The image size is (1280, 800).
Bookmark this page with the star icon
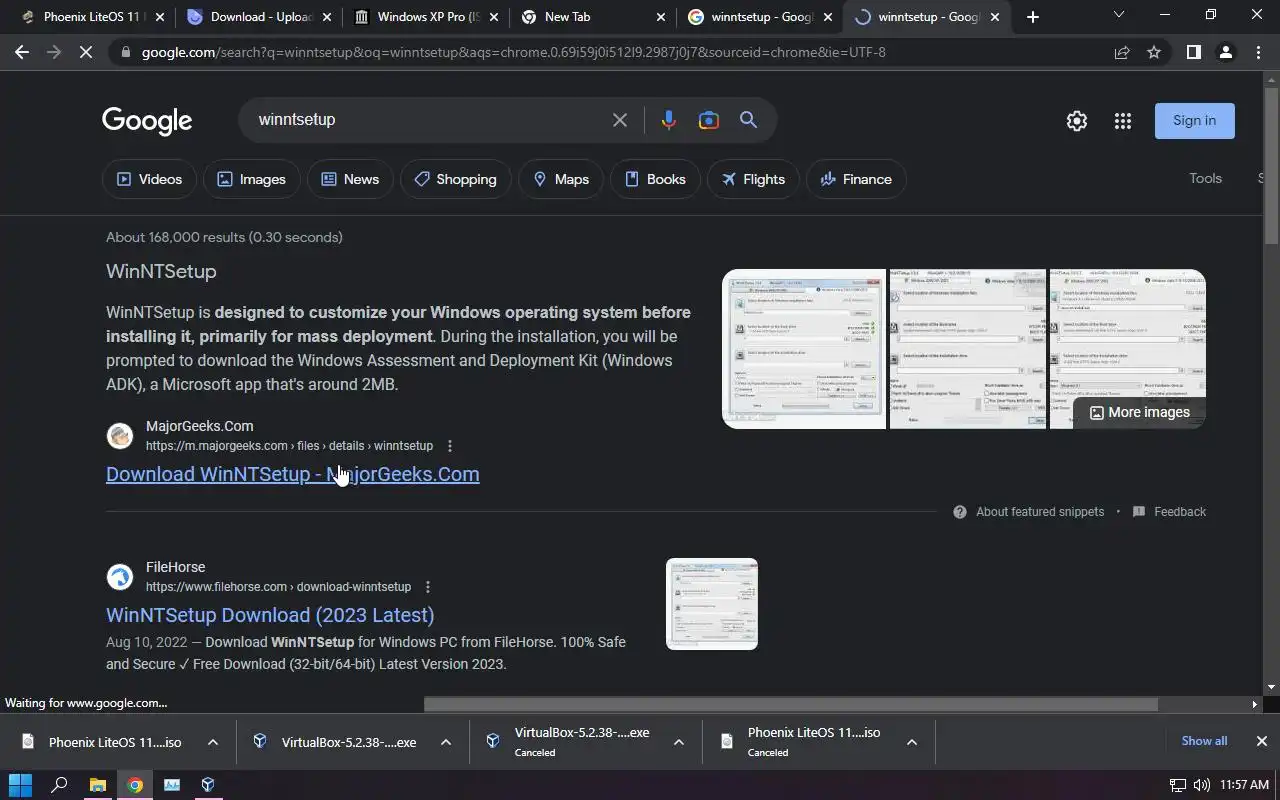click(x=1154, y=52)
